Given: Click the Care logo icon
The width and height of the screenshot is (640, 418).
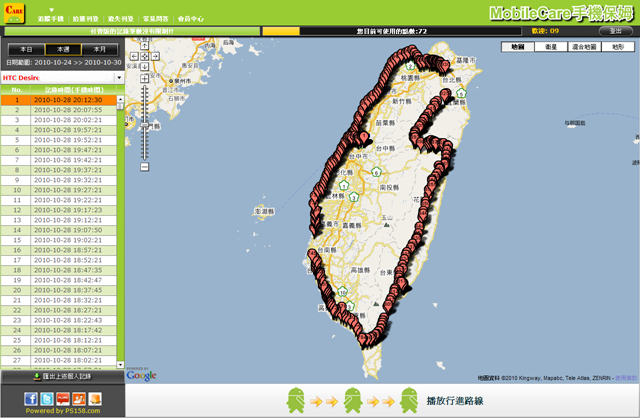Looking at the screenshot, I should 15,15.
